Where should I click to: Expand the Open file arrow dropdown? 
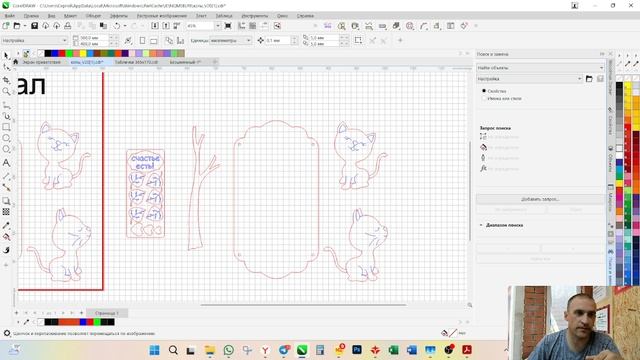pyautogui.click(x=24, y=26)
